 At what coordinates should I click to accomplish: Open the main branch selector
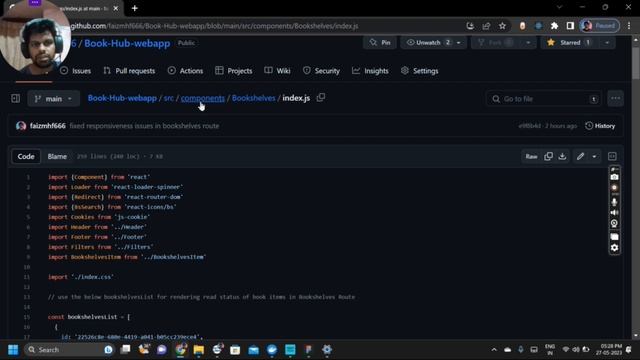[53, 99]
